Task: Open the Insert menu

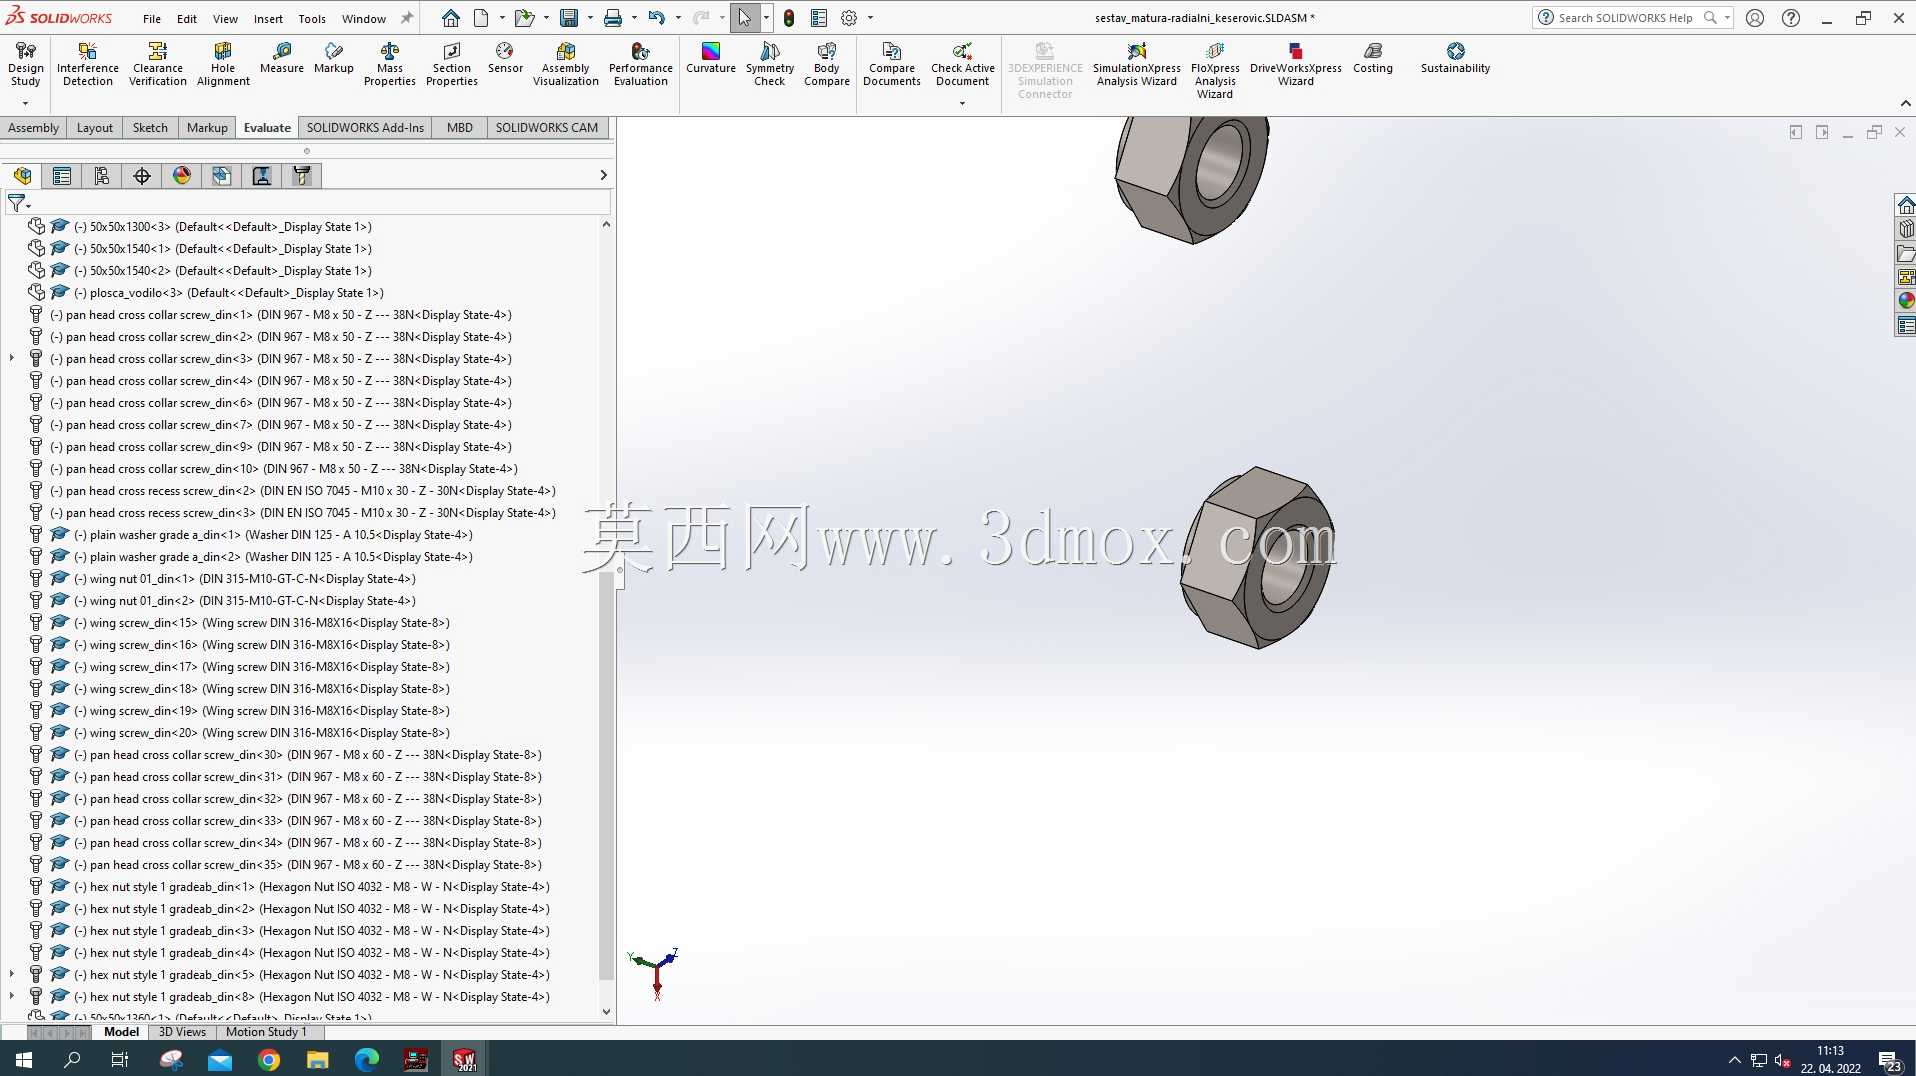Action: [268, 18]
